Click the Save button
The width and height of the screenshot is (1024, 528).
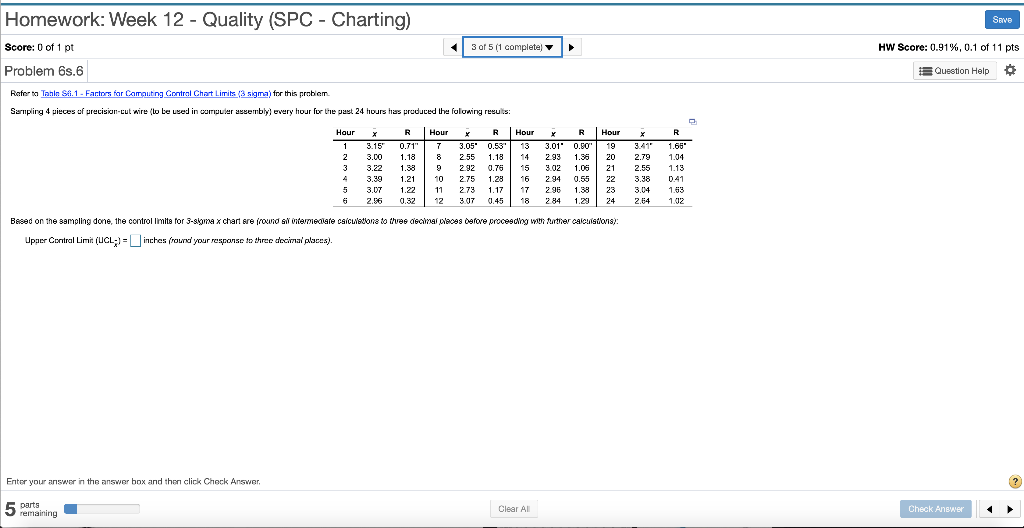click(x=1002, y=20)
